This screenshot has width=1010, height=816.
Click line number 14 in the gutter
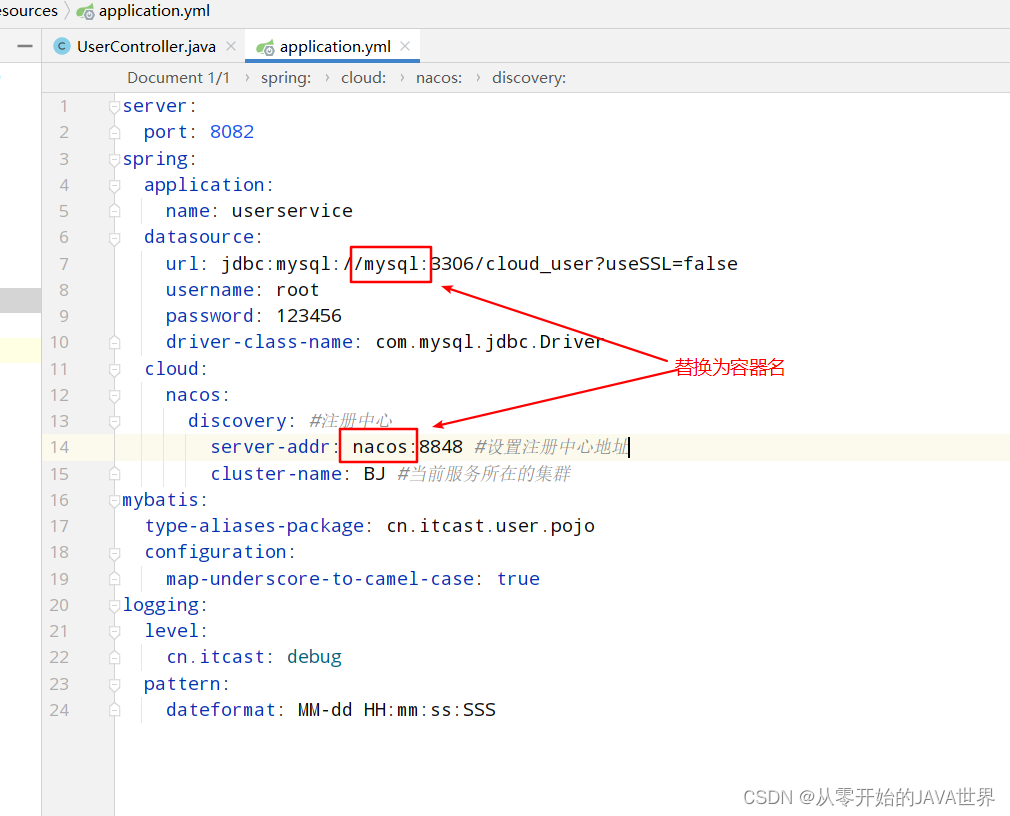tap(59, 447)
